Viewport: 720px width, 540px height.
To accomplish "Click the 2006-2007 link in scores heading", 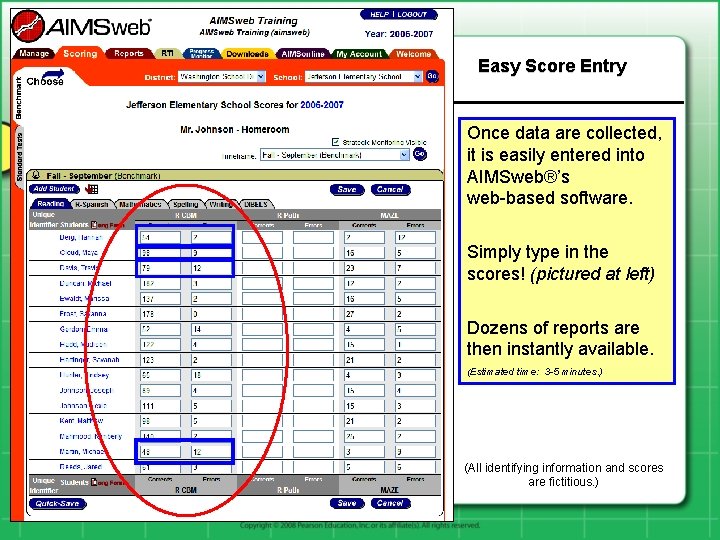I will [x=321, y=105].
